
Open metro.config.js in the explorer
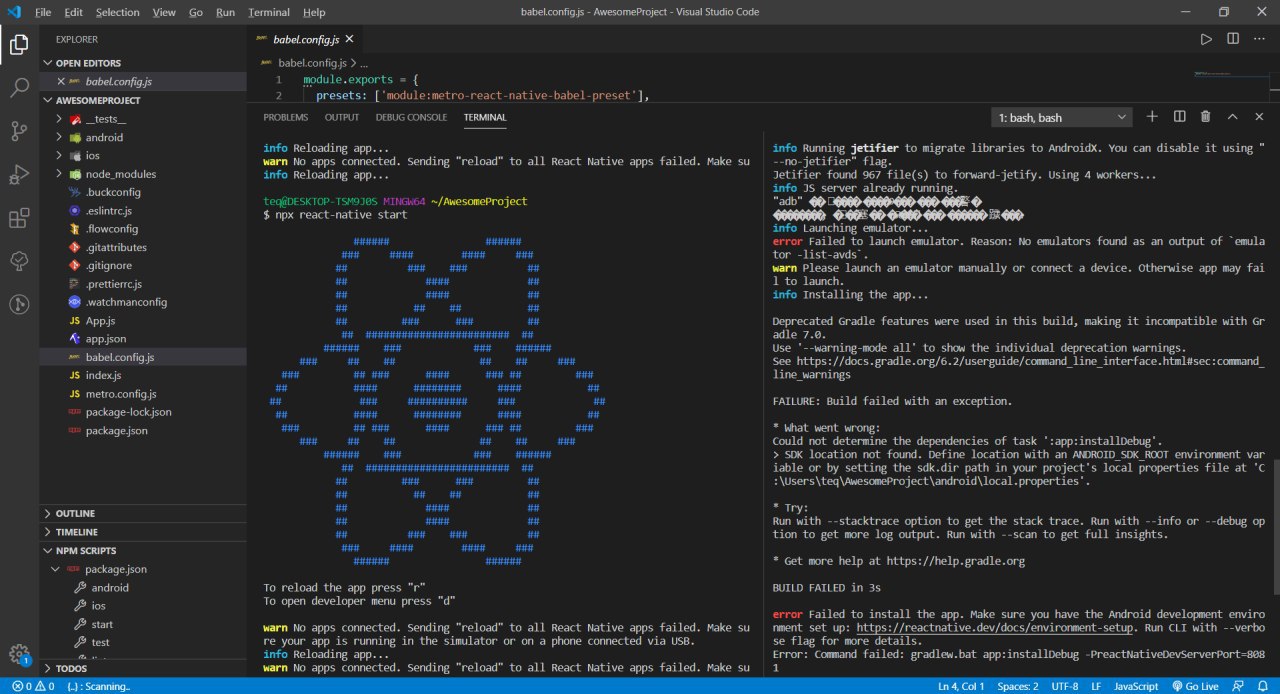[121, 393]
